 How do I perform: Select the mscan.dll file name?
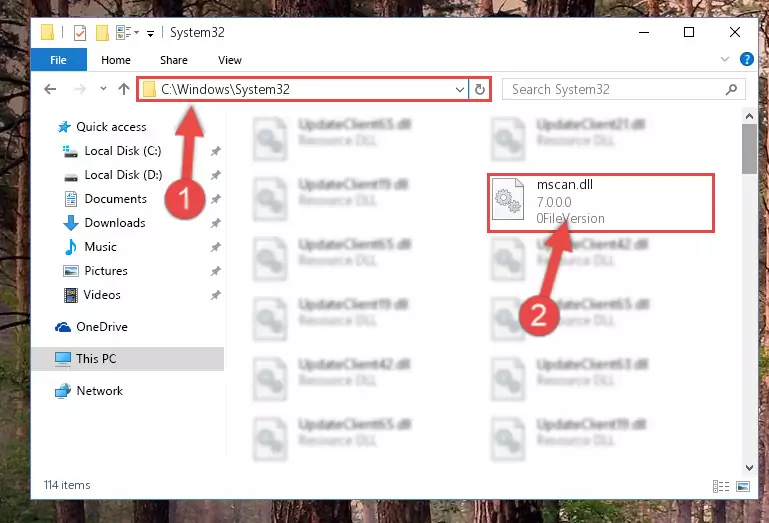tap(564, 184)
